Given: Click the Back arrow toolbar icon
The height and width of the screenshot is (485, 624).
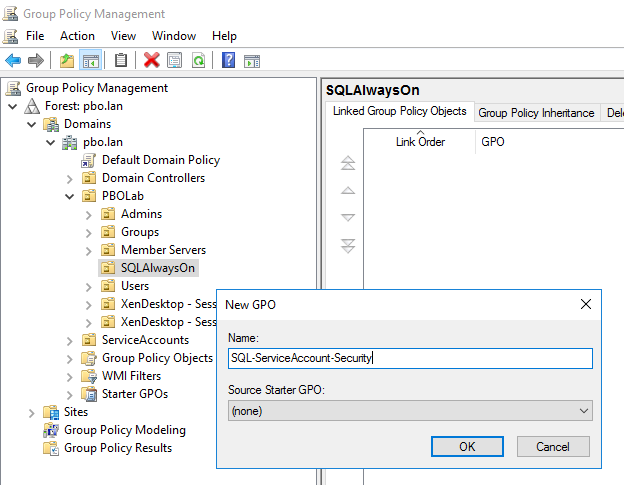Looking at the screenshot, I should point(13,61).
